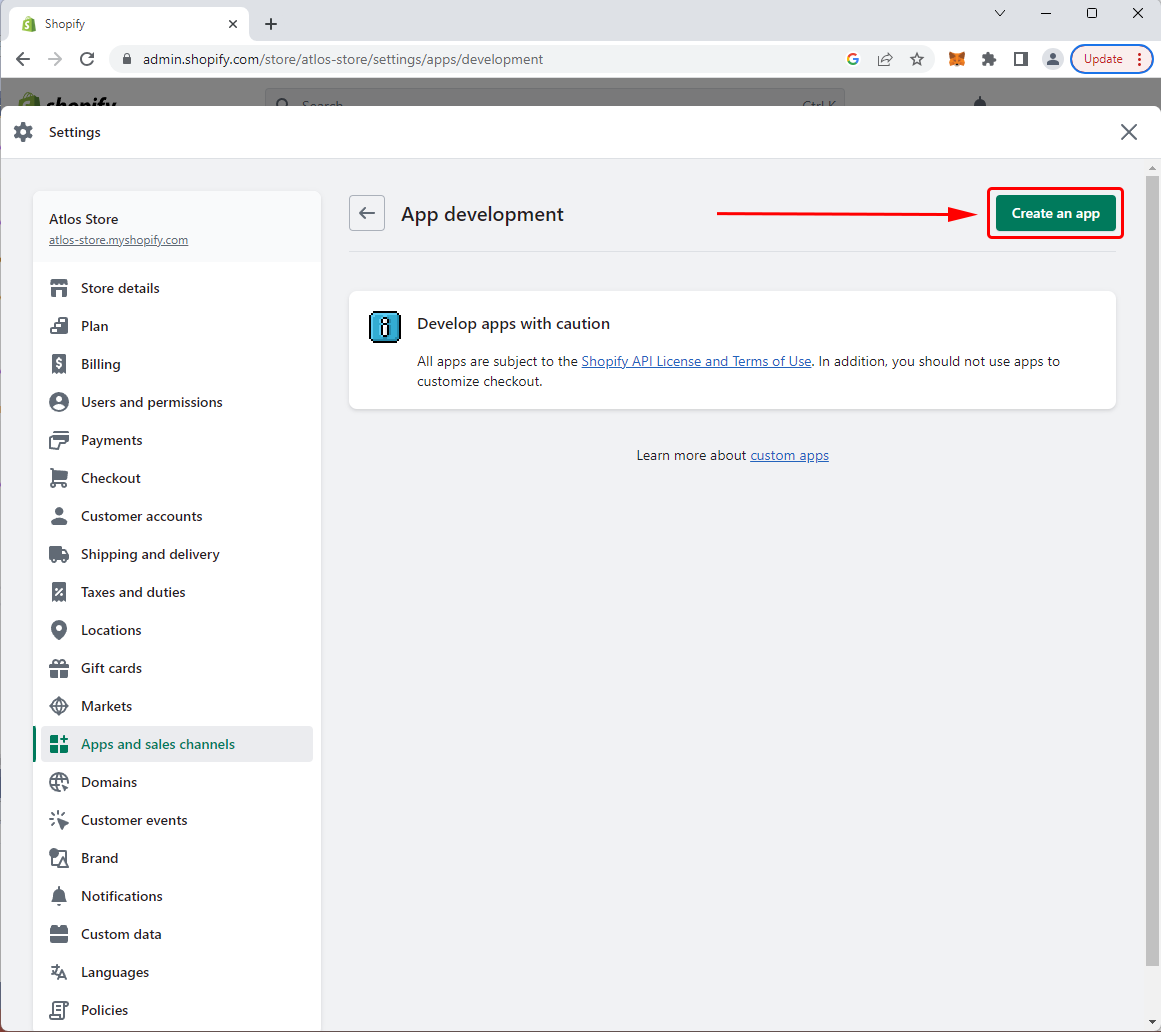
Task: Close the Settings panel with the X
Action: click(x=1128, y=132)
